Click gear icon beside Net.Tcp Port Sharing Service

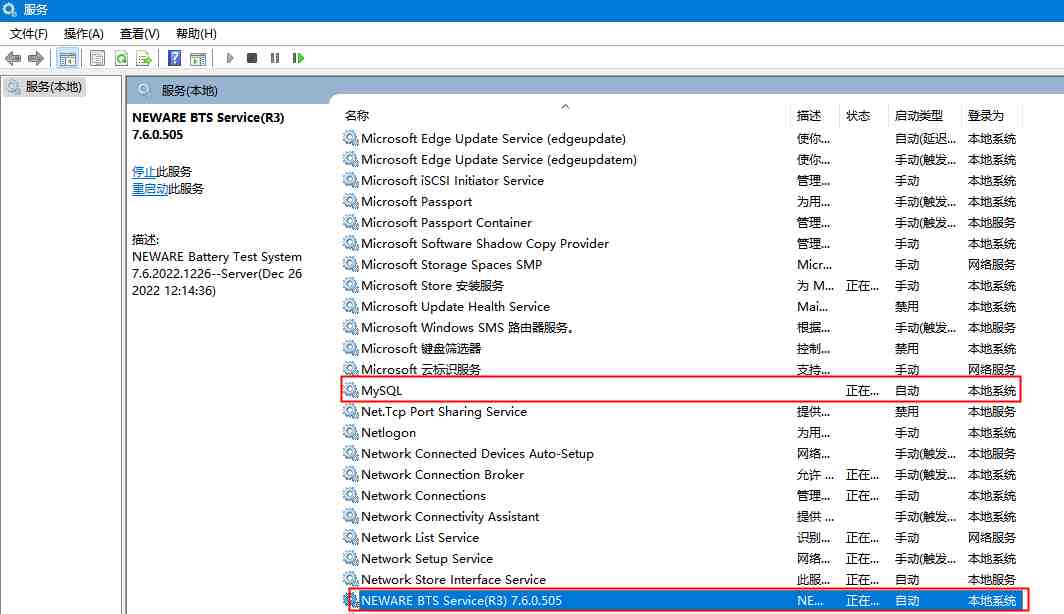tap(350, 411)
